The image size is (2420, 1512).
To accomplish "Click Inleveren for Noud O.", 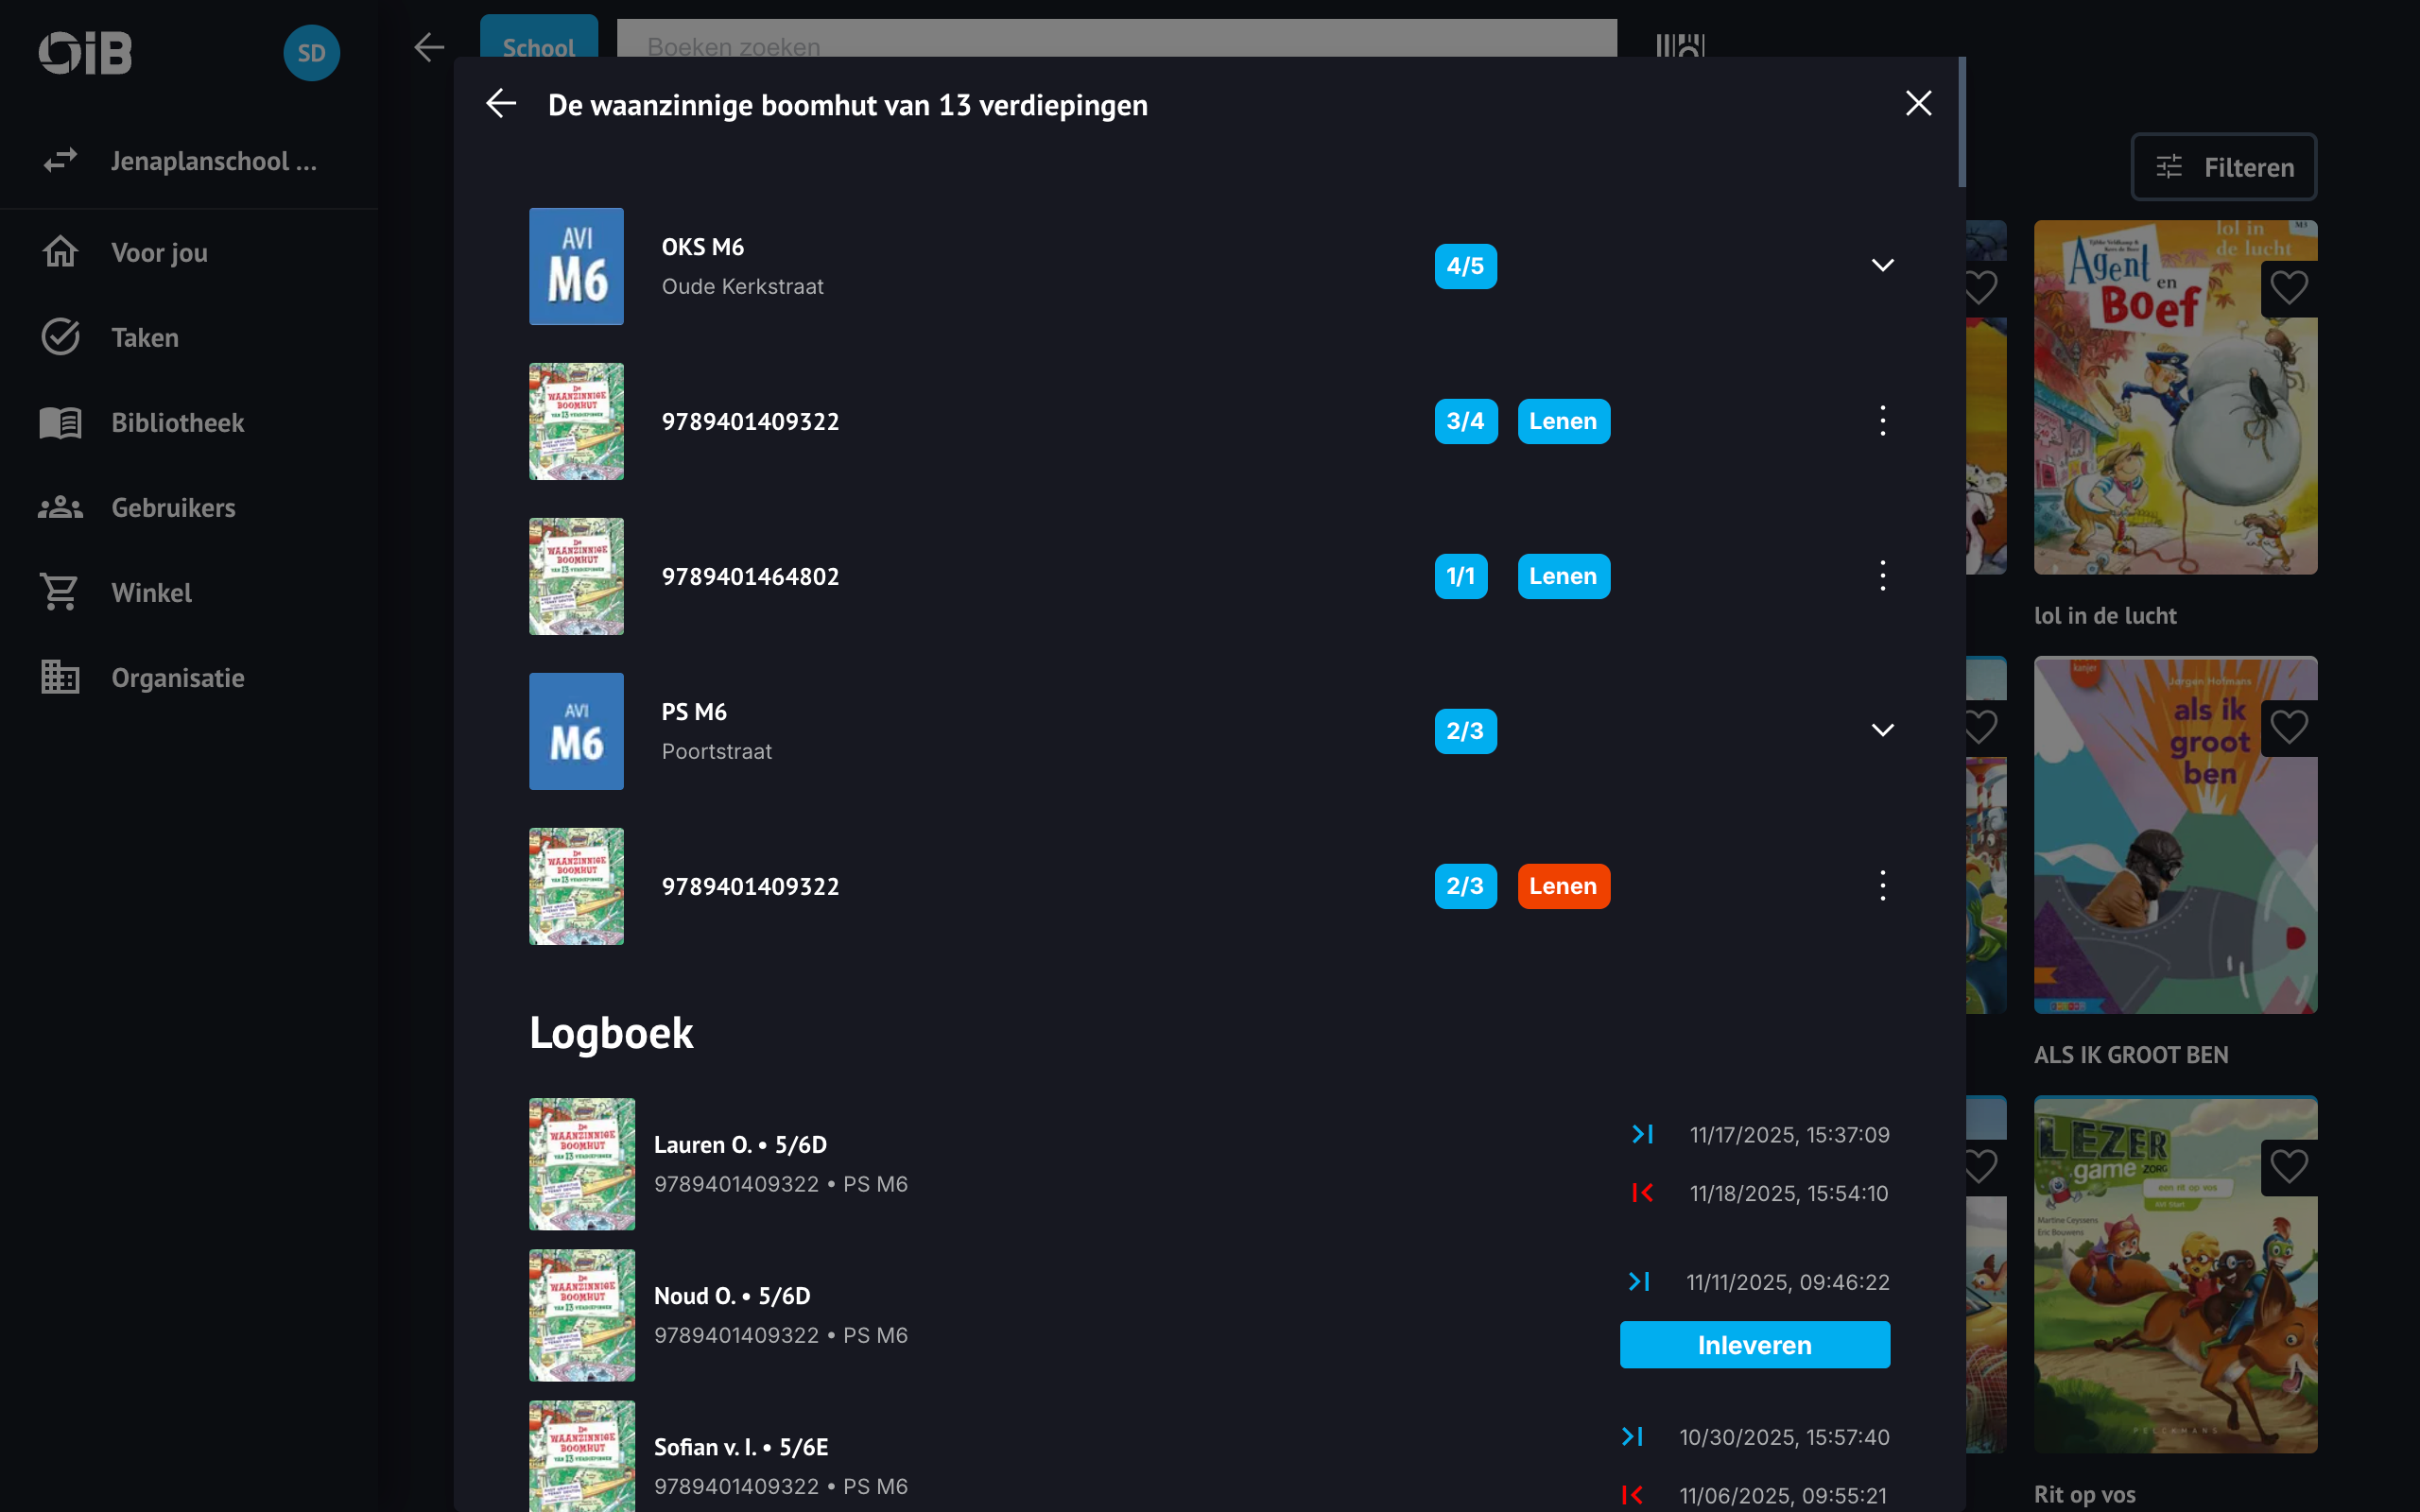I will [x=1754, y=1345].
